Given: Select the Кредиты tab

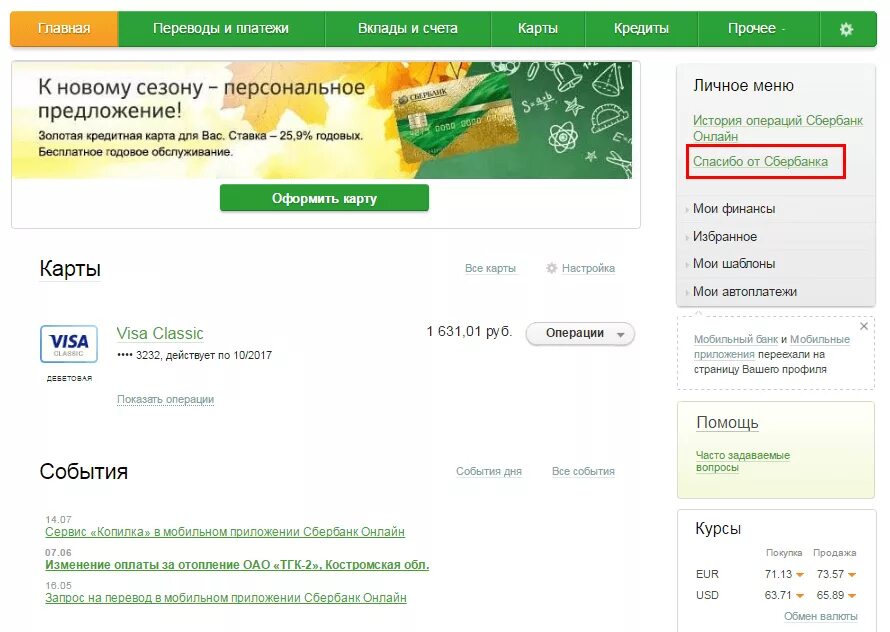Looking at the screenshot, I should [x=641, y=28].
